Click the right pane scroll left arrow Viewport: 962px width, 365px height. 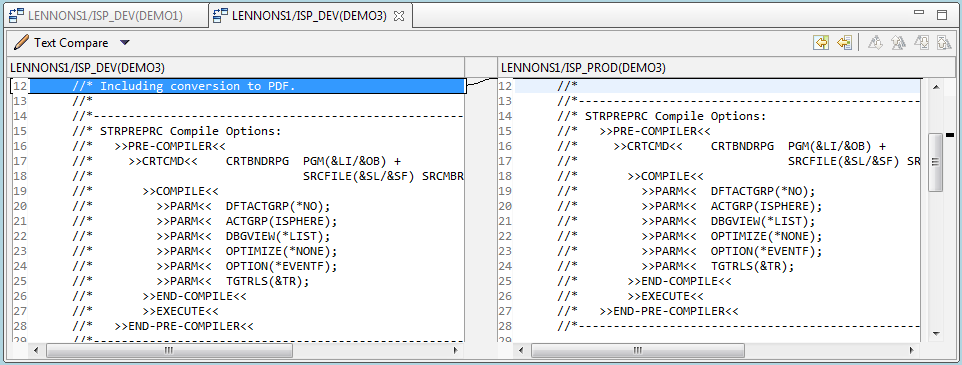(x=521, y=350)
